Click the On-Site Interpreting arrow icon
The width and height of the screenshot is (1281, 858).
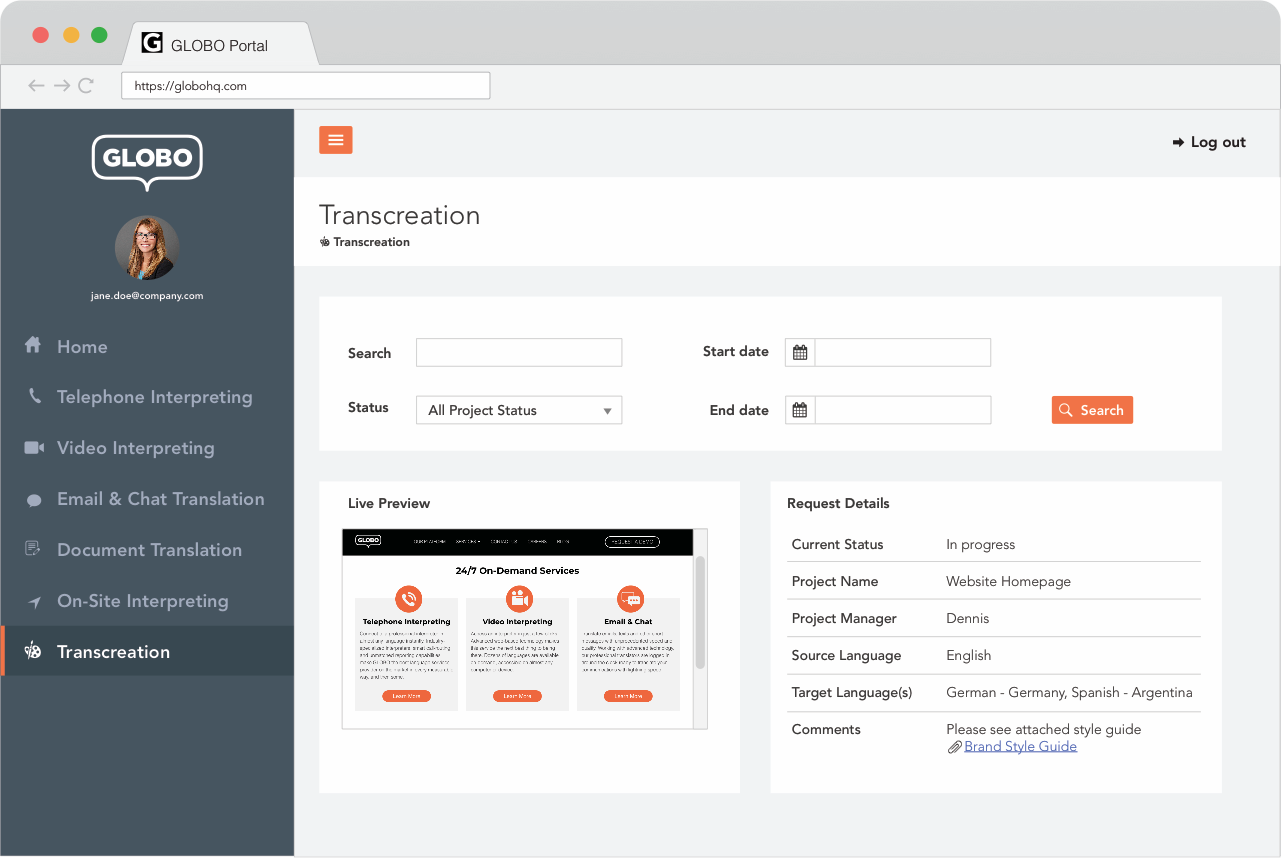[35, 601]
